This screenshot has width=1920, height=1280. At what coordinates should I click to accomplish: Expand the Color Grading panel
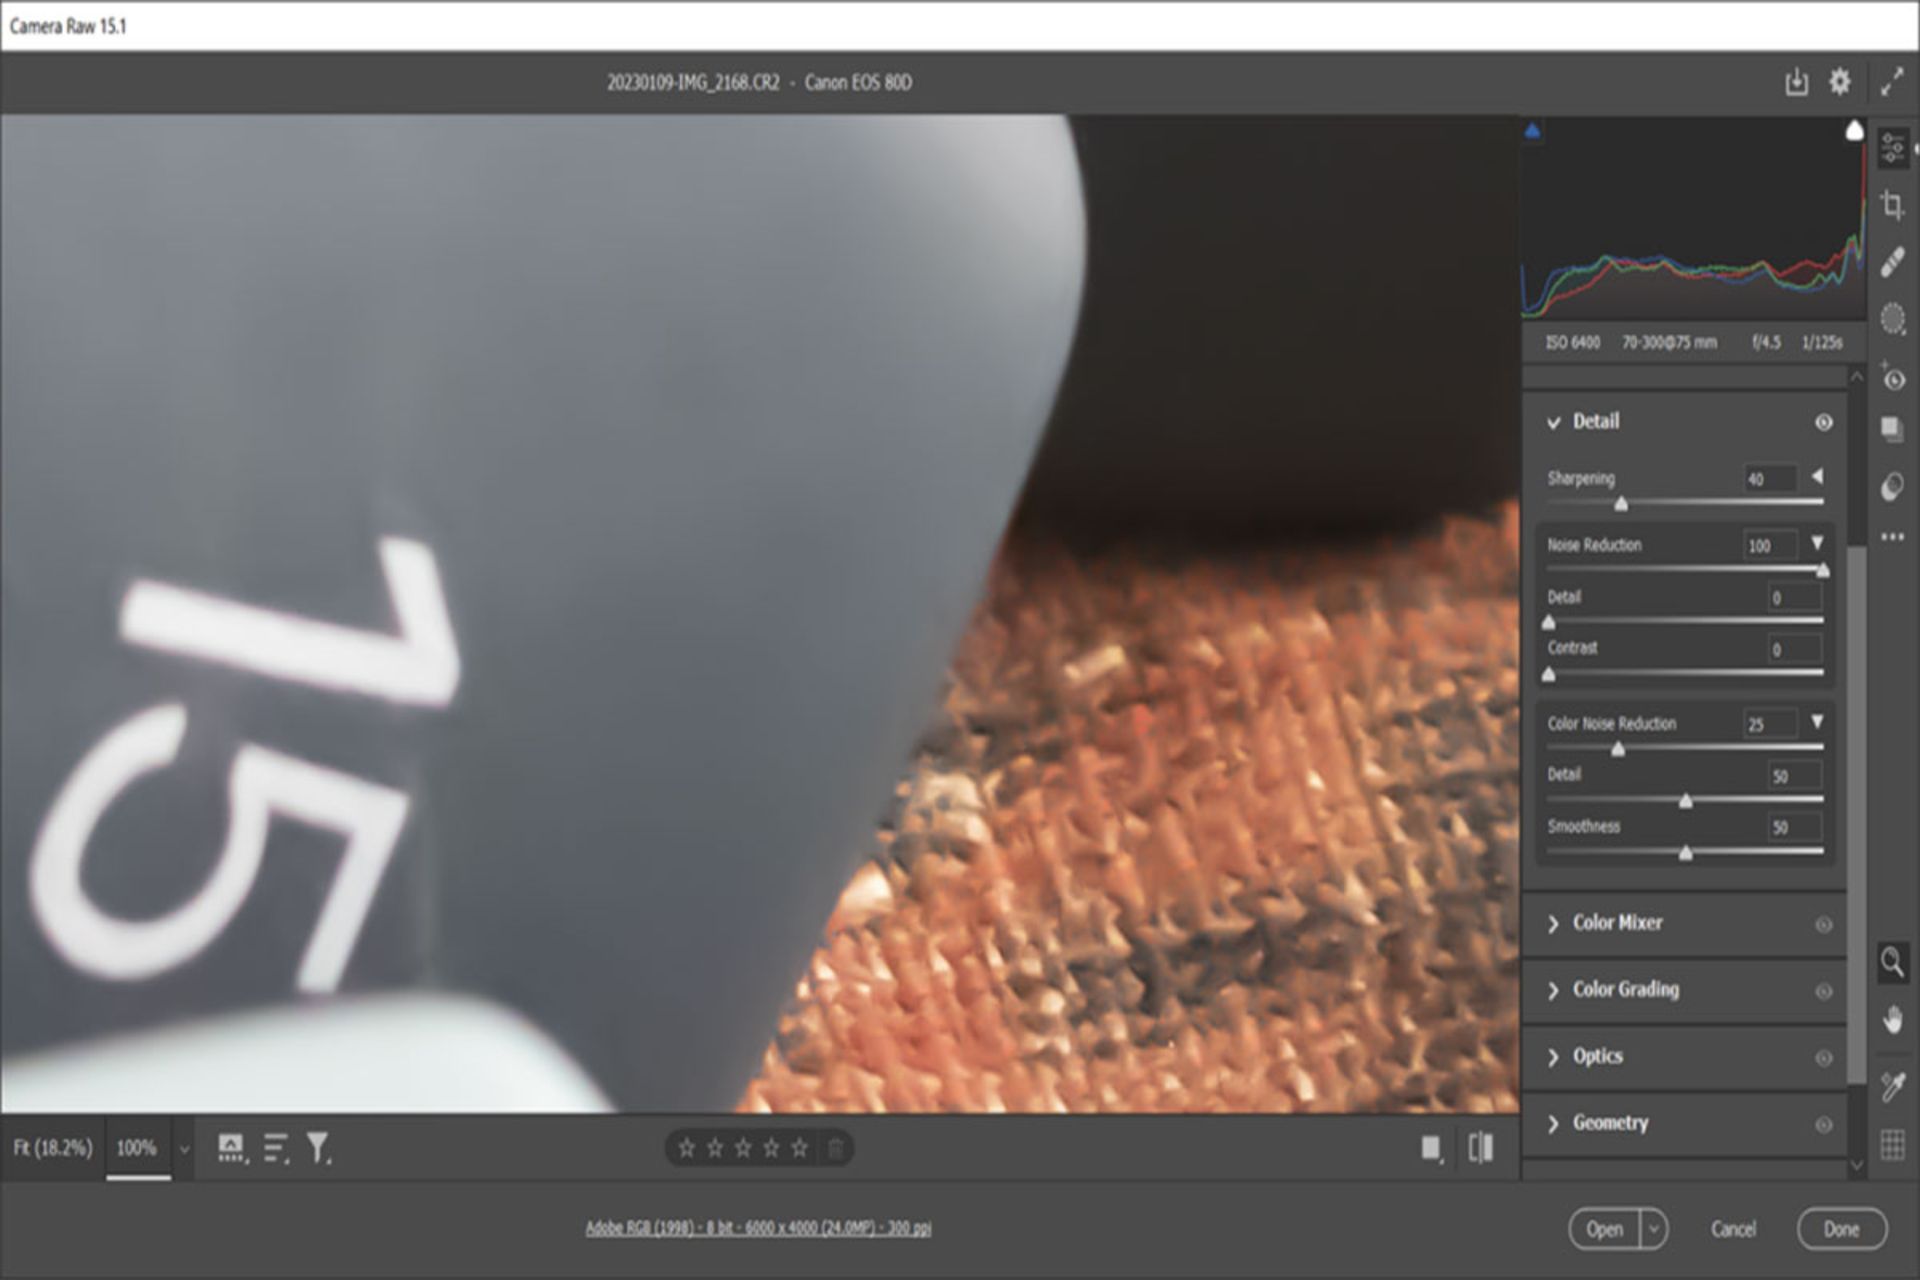pyautogui.click(x=1553, y=991)
